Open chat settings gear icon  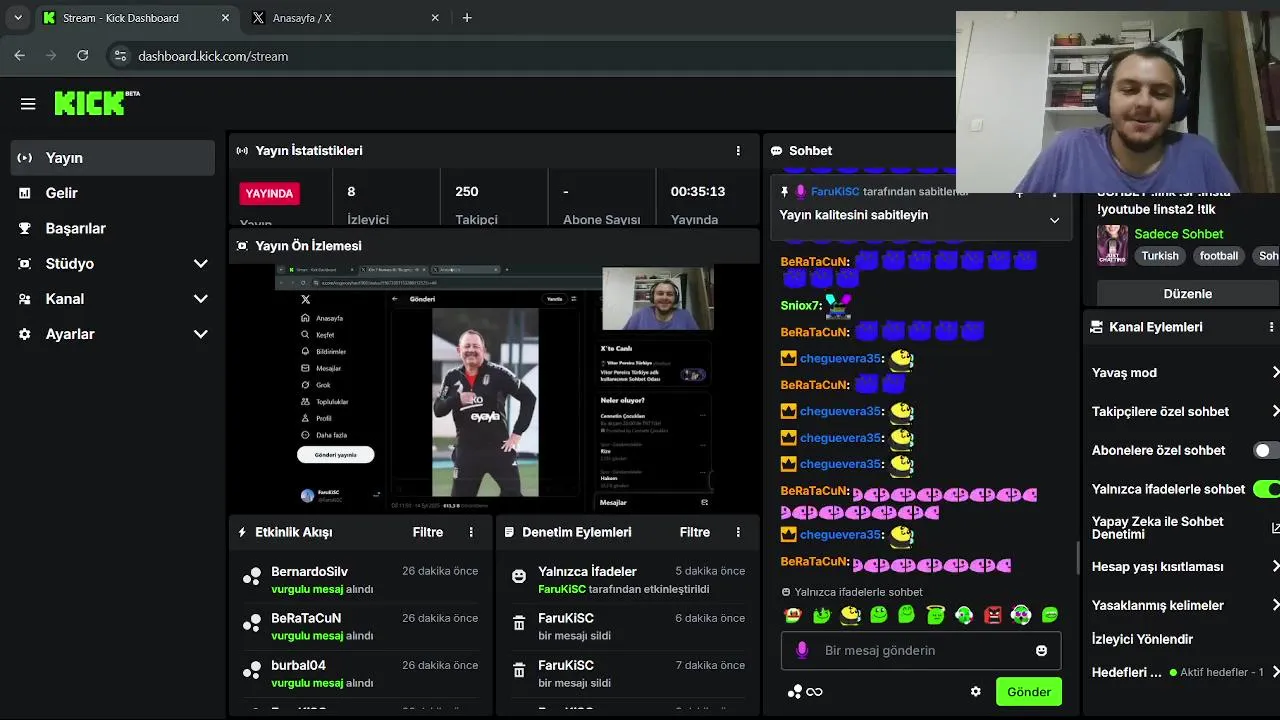(x=976, y=692)
